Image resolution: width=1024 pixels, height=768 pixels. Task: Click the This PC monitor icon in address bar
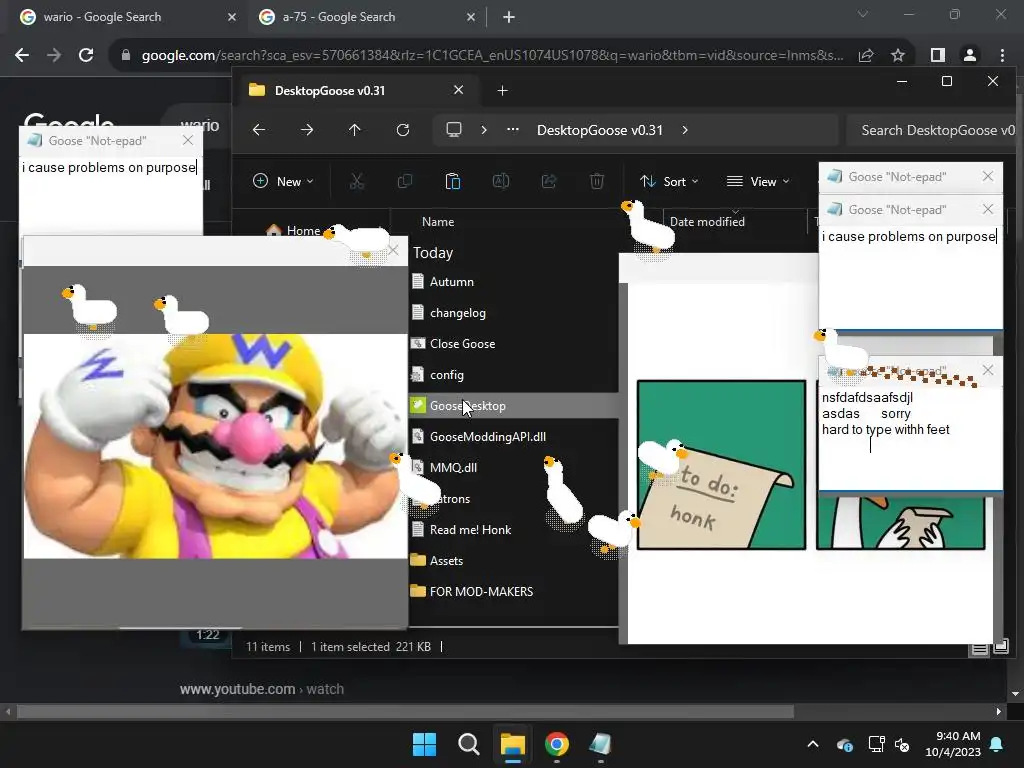pos(454,130)
